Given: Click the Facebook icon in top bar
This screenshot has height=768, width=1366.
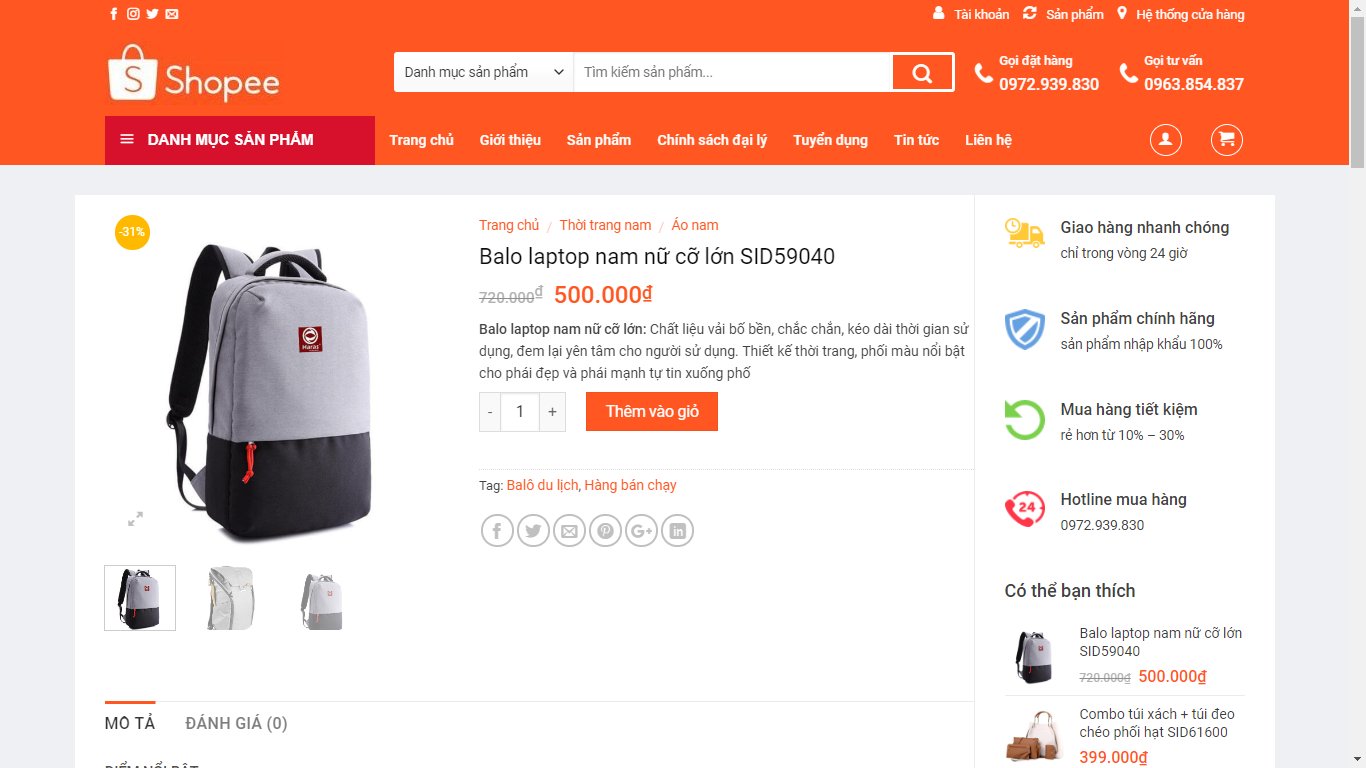Looking at the screenshot, I should pos(113,14).
